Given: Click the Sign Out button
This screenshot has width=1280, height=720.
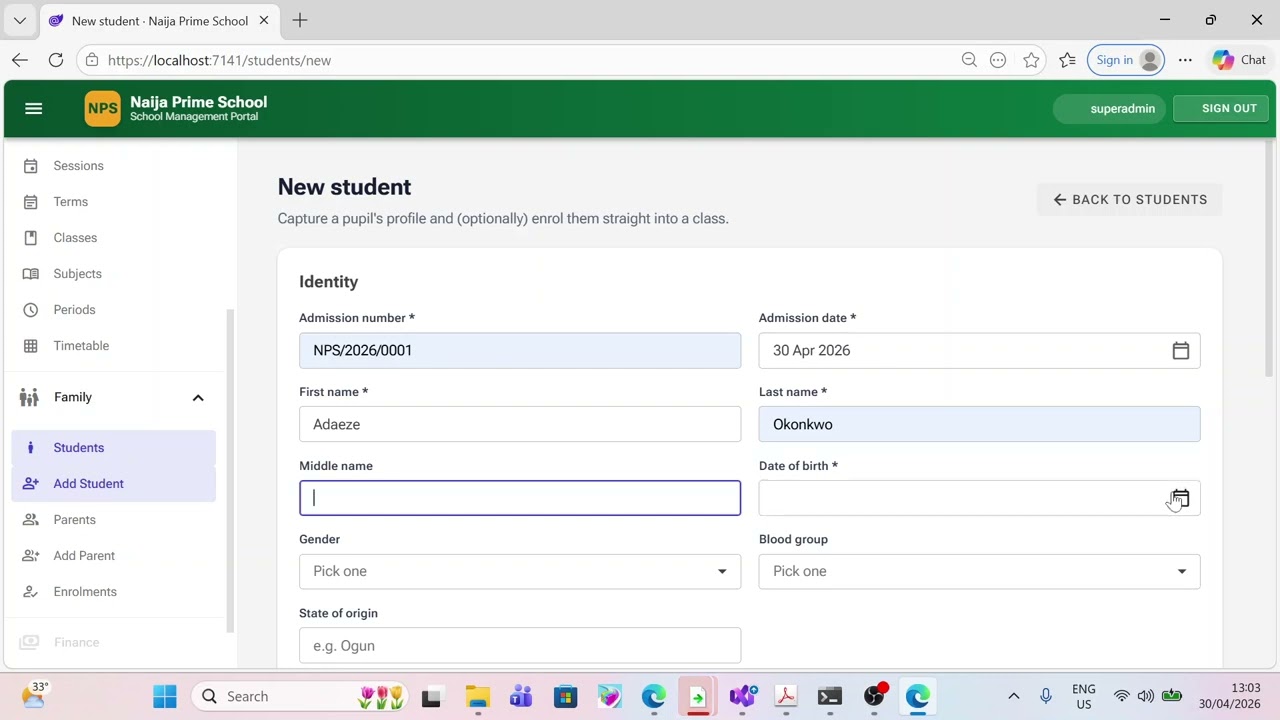Looking at the screenshot, I should [x=1229, y=109].
